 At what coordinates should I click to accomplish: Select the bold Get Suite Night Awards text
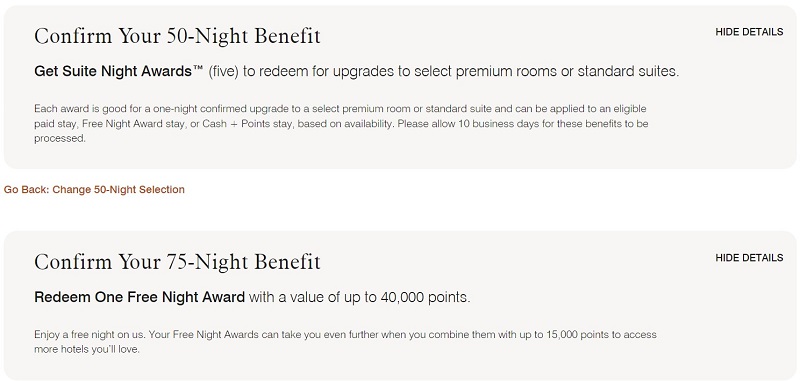point(113,71)
